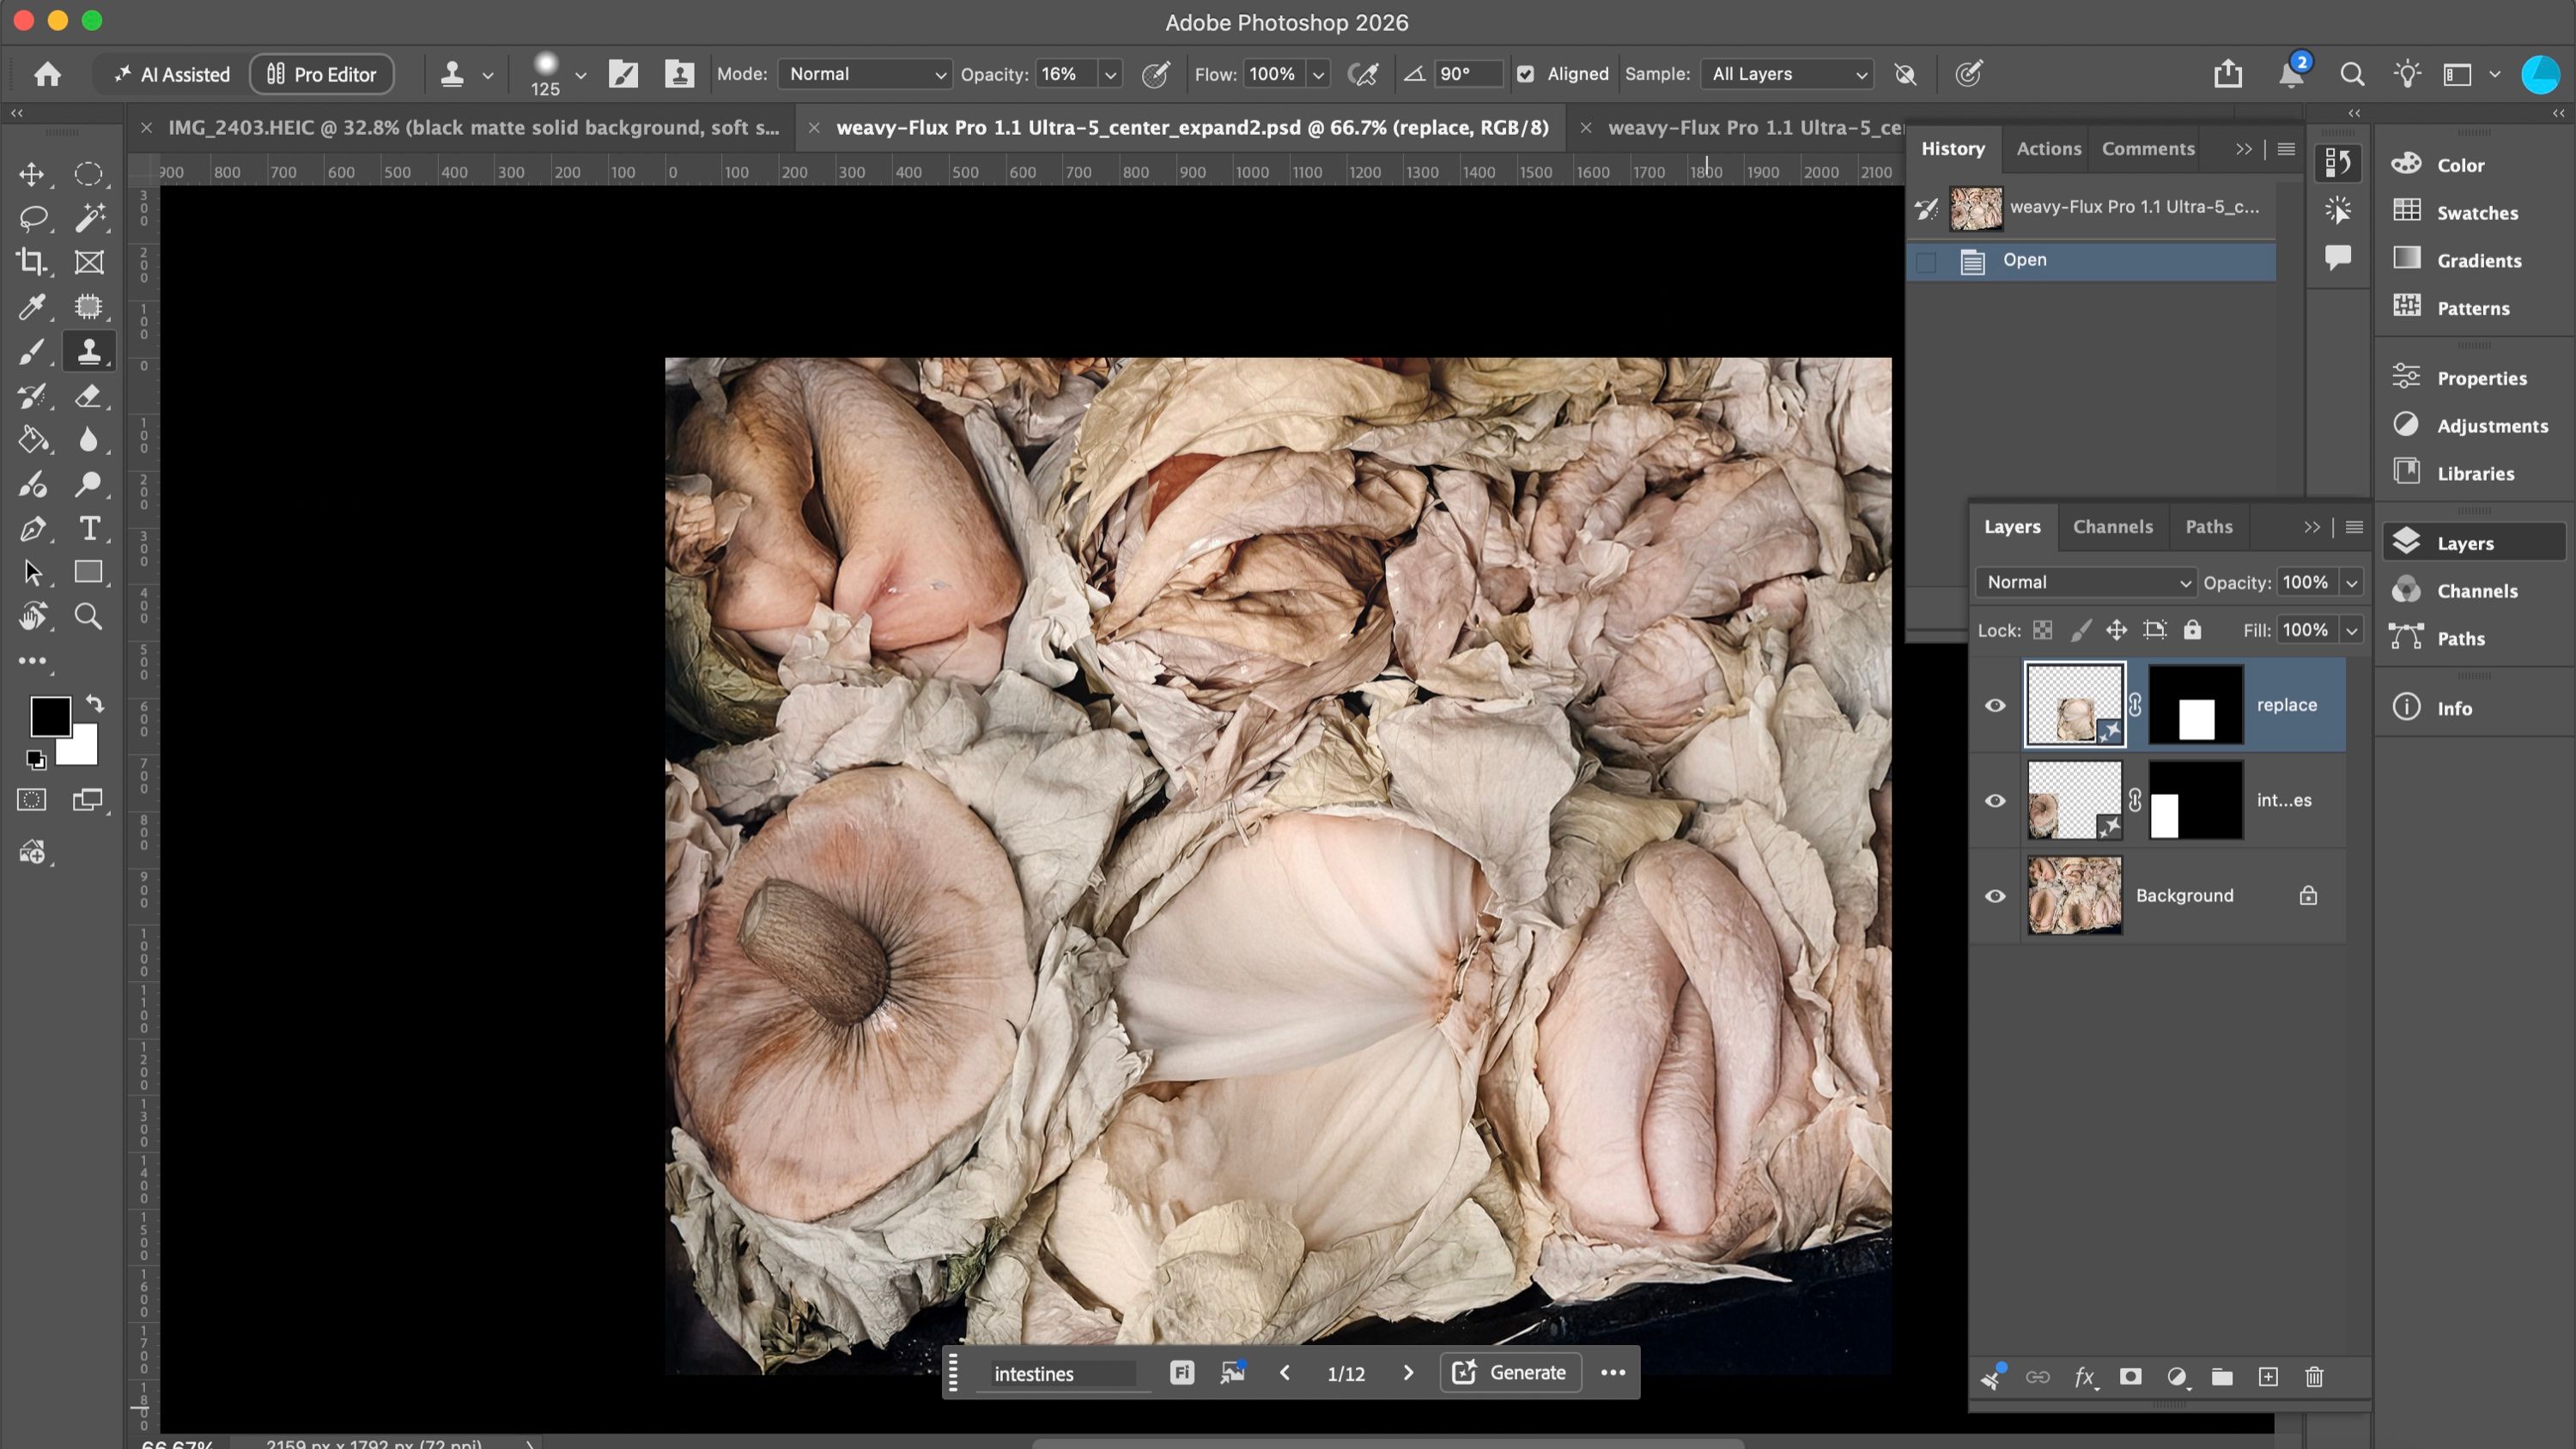The height and width of the screenshot is (1449, 2576).
Task: Open the Sample dropdown All Layers
Action: (1787, 74)
